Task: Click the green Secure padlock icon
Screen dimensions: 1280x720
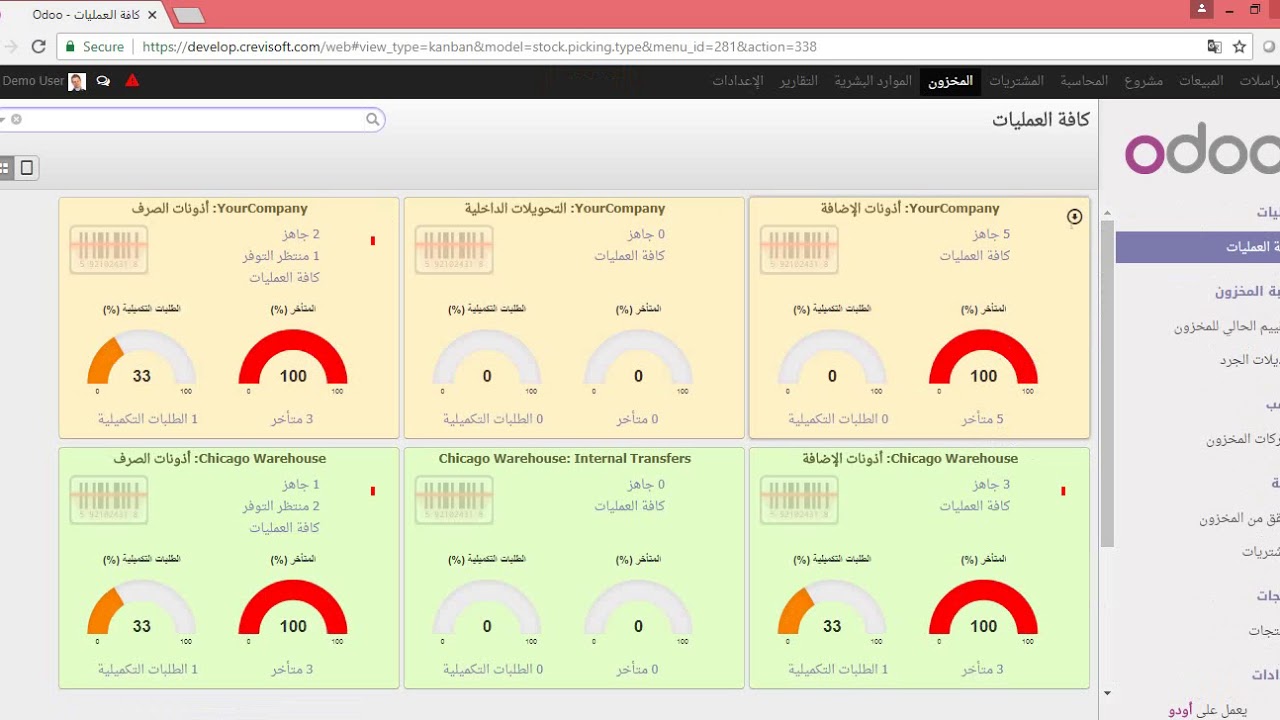Action: [70, 46]
